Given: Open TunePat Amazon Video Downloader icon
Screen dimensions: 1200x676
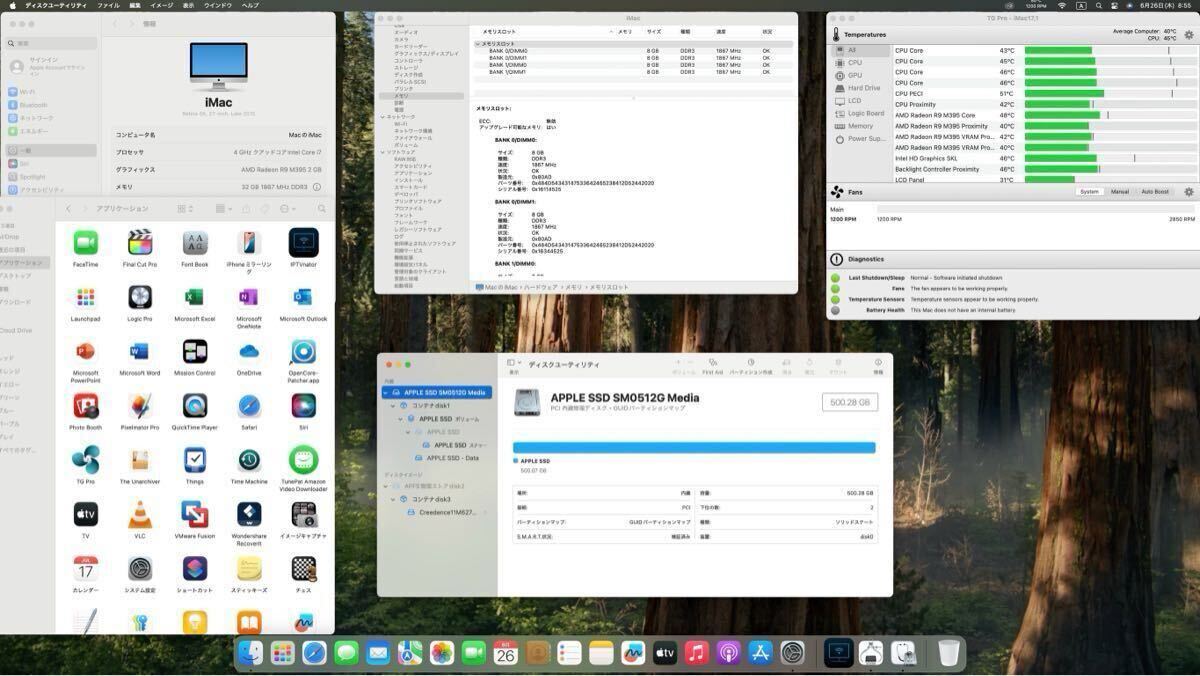Looking at the screenshot, I should (303, 460).
